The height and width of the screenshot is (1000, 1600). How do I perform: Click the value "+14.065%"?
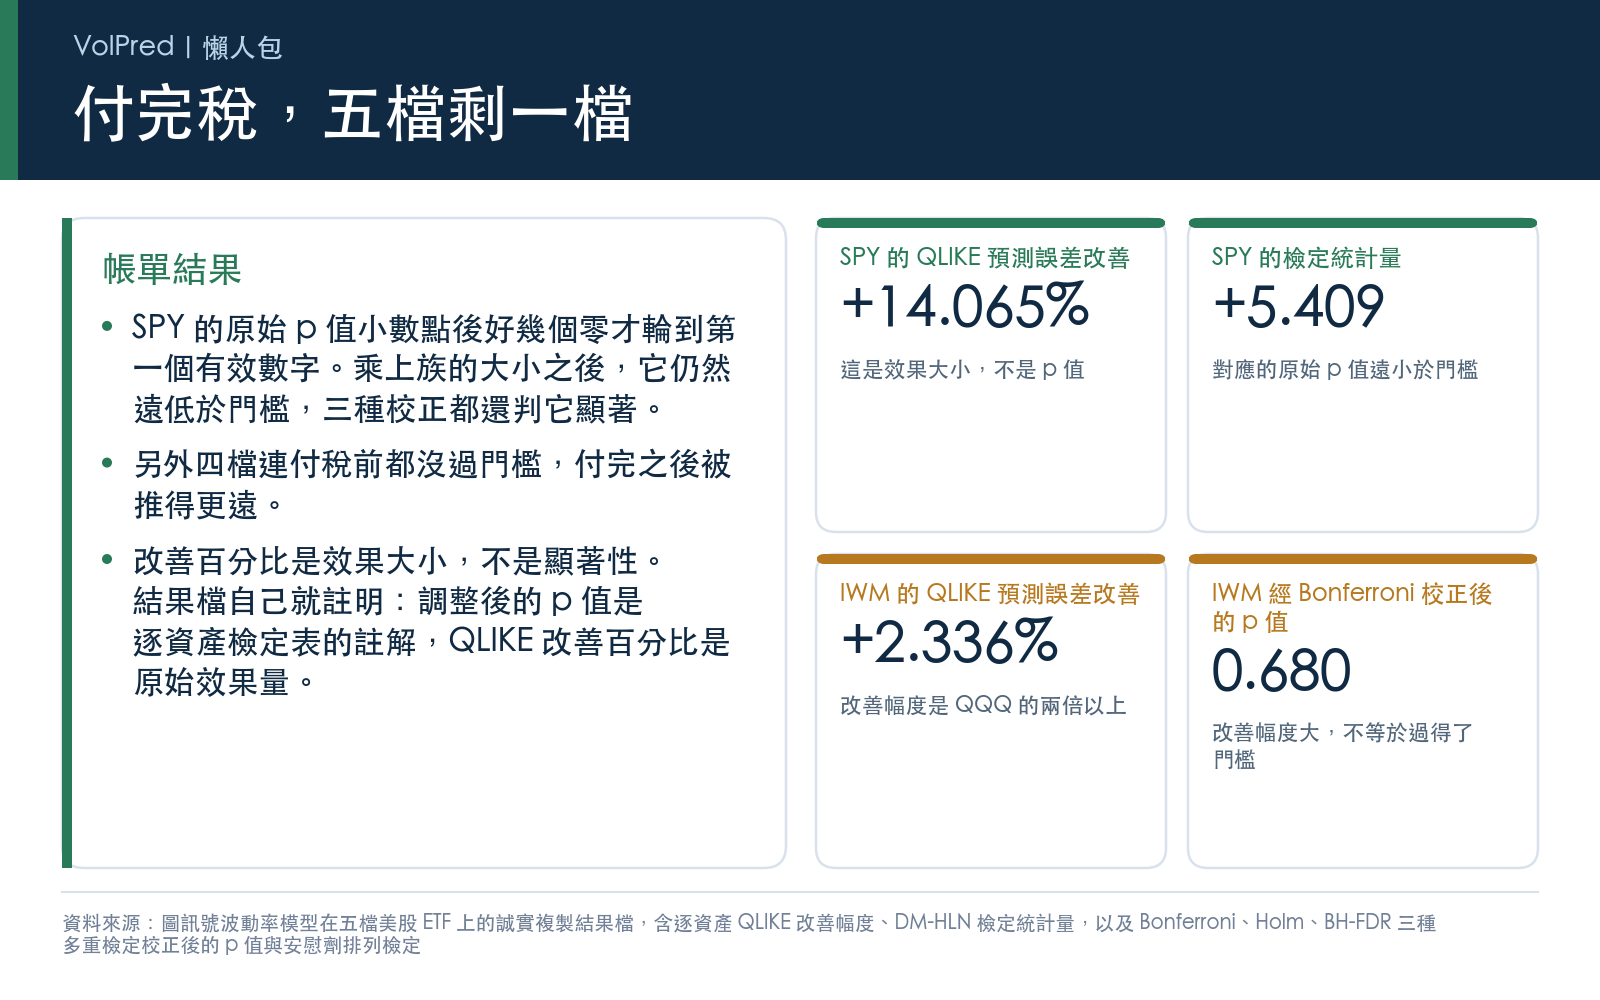pyautogui.click(x=965, y=306)
